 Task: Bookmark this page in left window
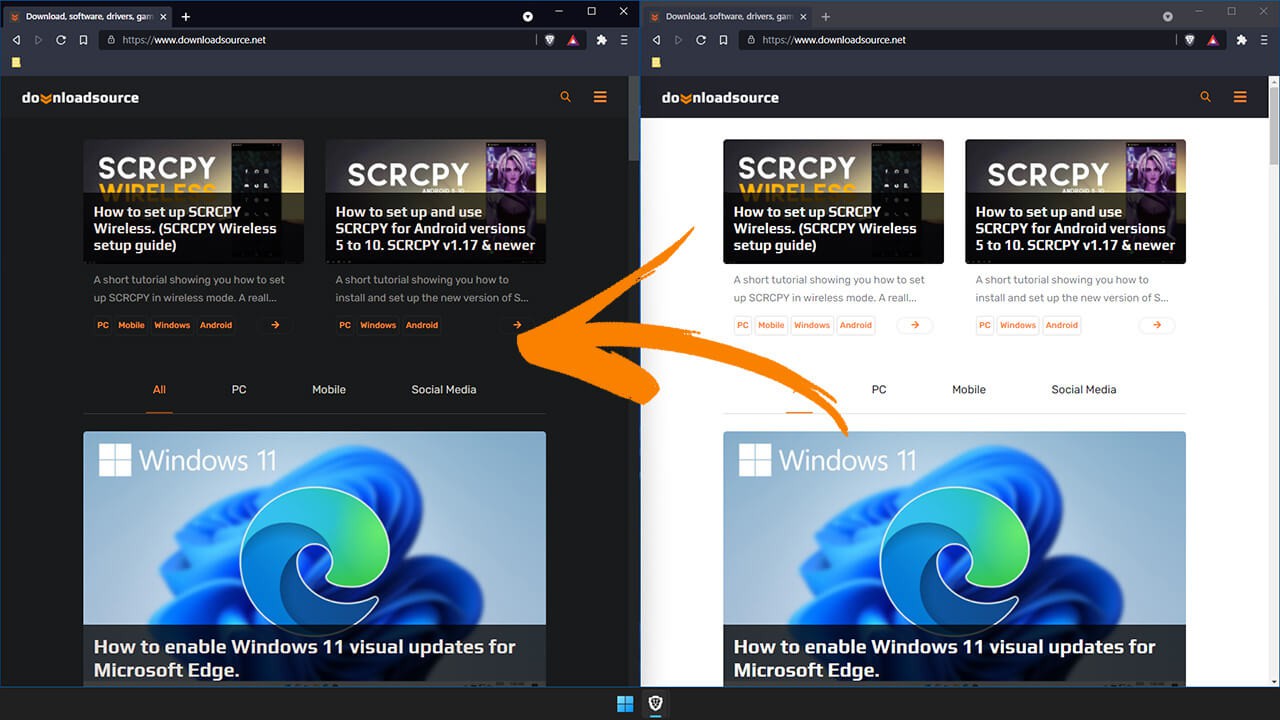coord(83,40)
